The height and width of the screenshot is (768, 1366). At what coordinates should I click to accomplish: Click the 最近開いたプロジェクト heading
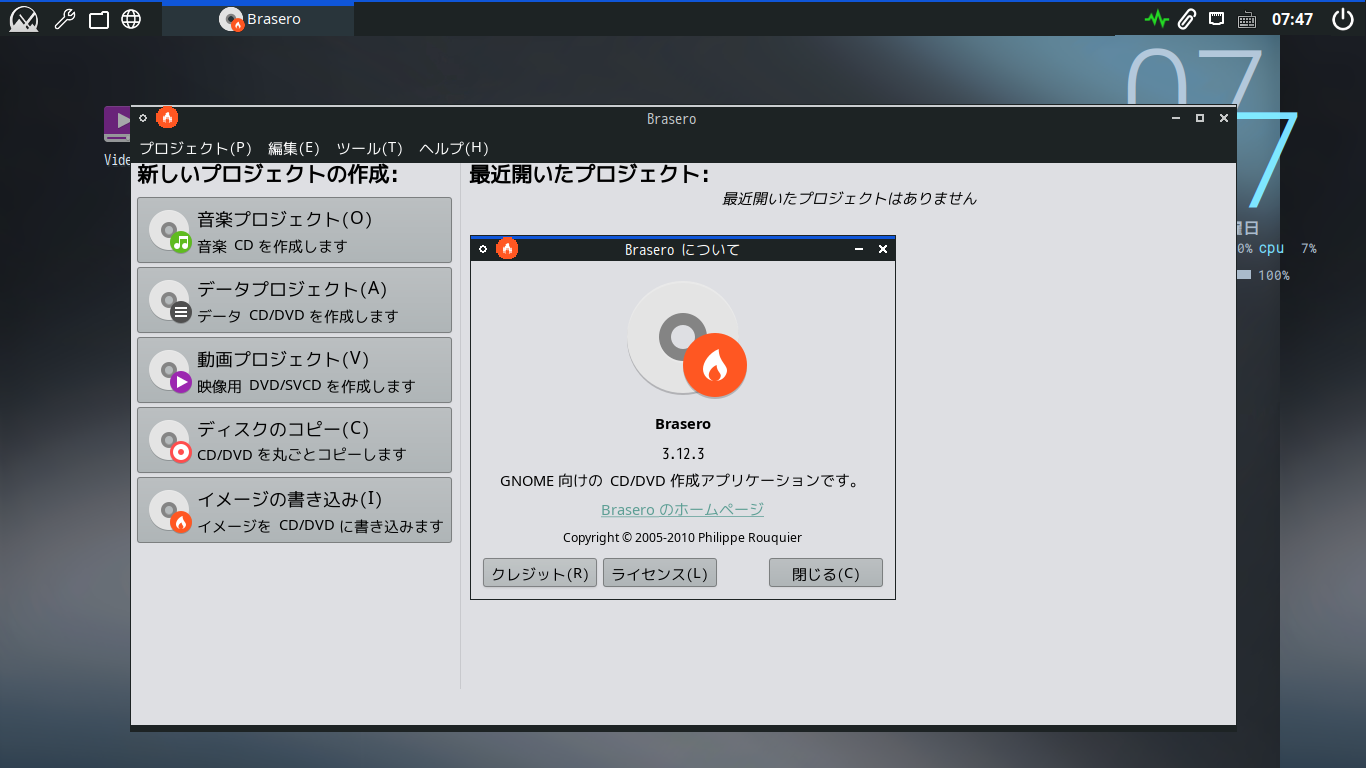(589, 174)
